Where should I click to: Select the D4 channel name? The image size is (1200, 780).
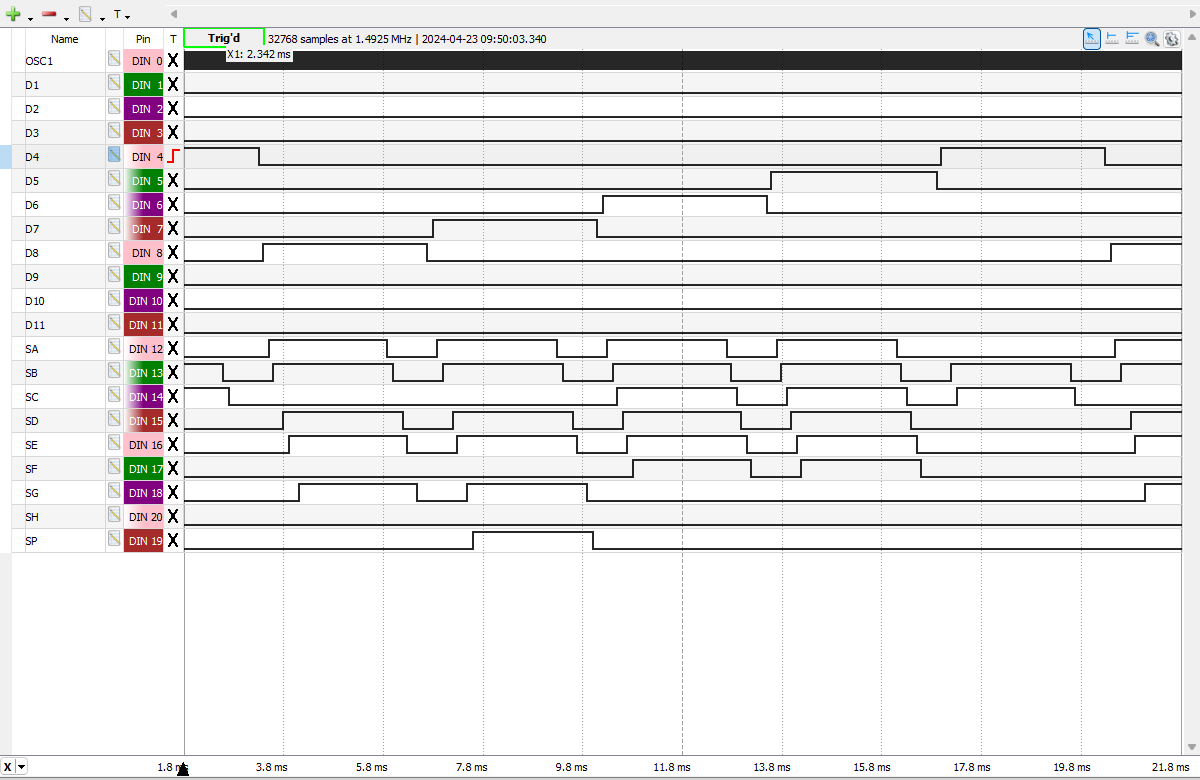(32, 157)
